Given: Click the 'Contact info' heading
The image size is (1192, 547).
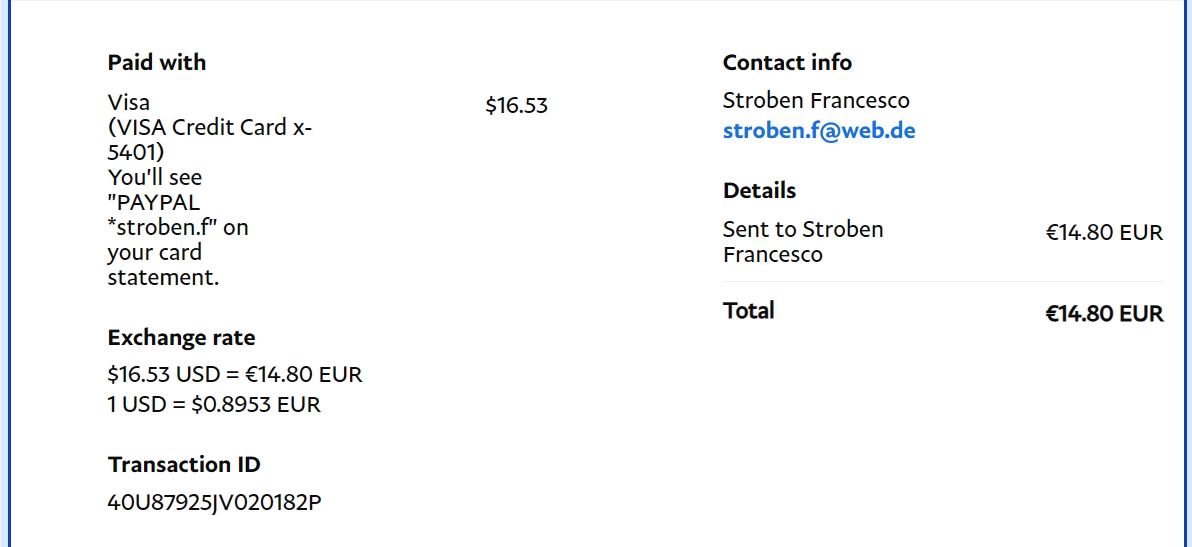Looking at the screenshot, I should pos(787,62).
